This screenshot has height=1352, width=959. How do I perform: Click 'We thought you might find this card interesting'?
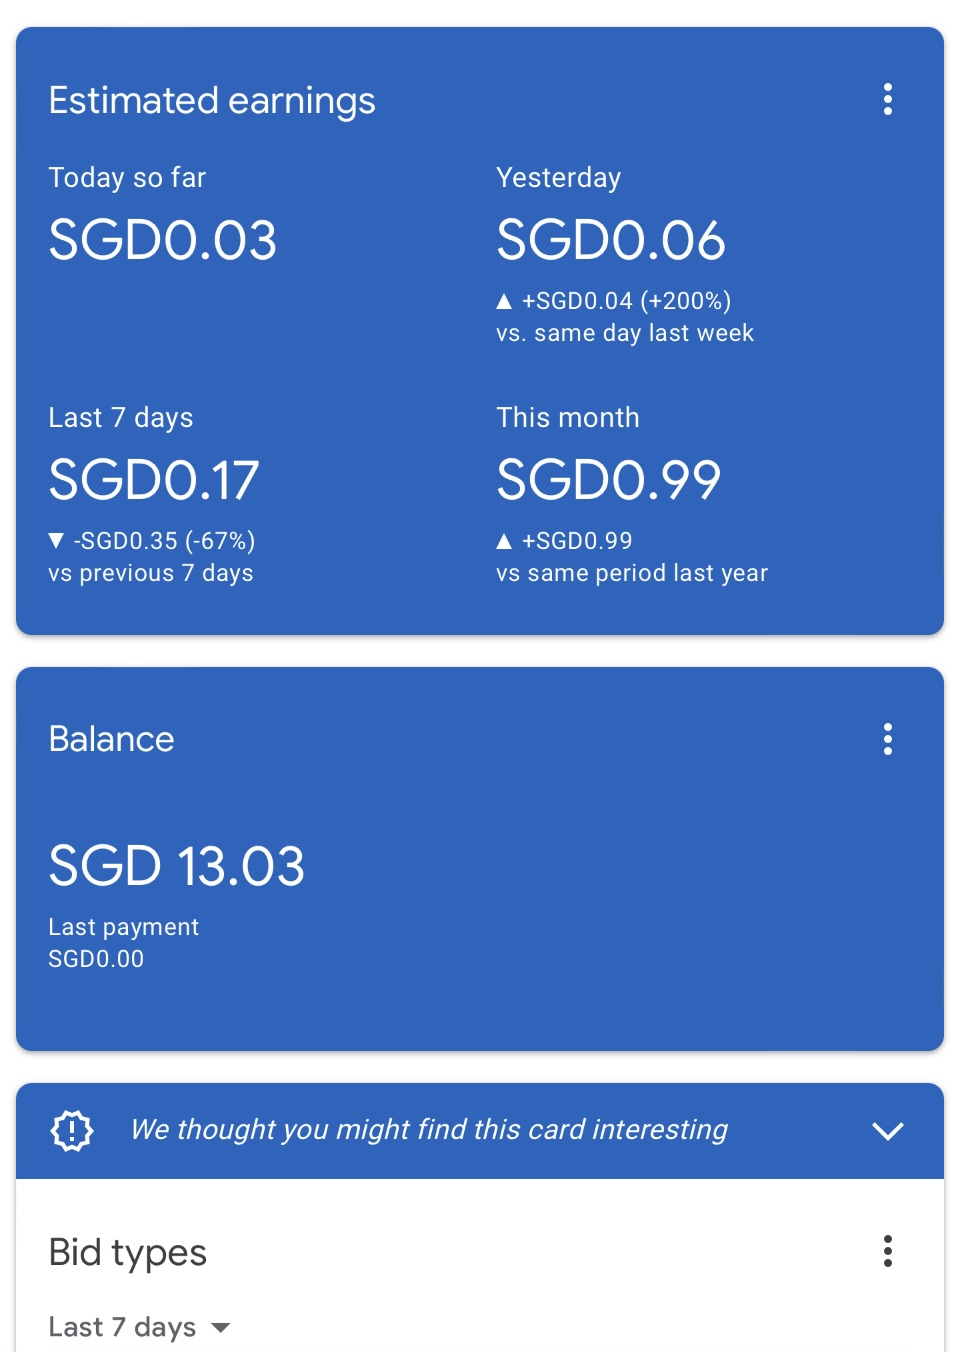coord(429,1130)
